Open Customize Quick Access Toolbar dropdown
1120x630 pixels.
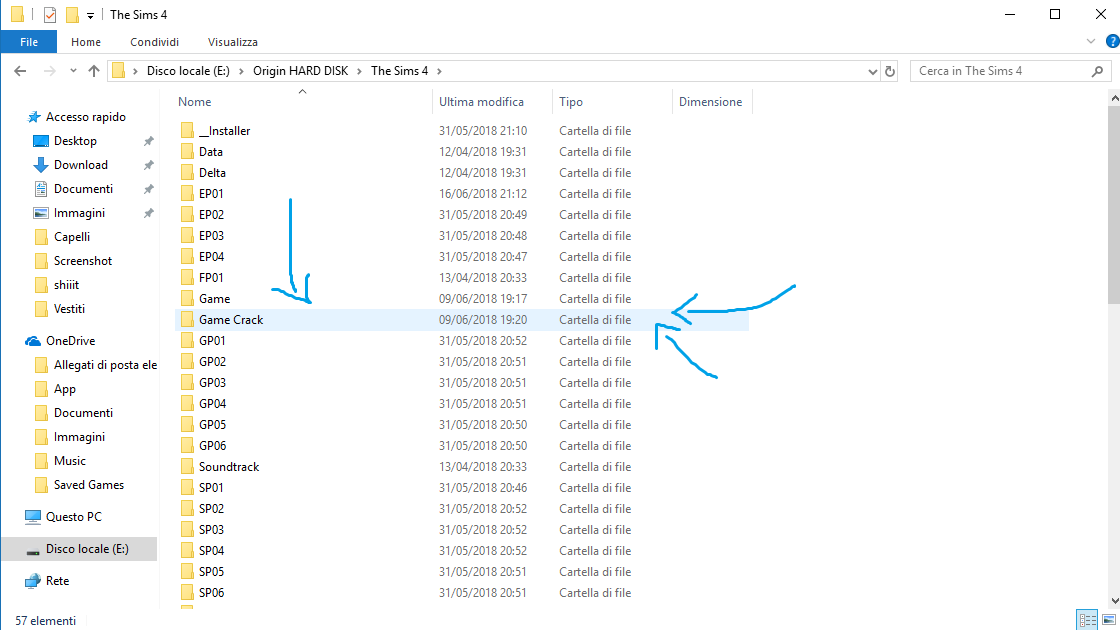[90, 15]
